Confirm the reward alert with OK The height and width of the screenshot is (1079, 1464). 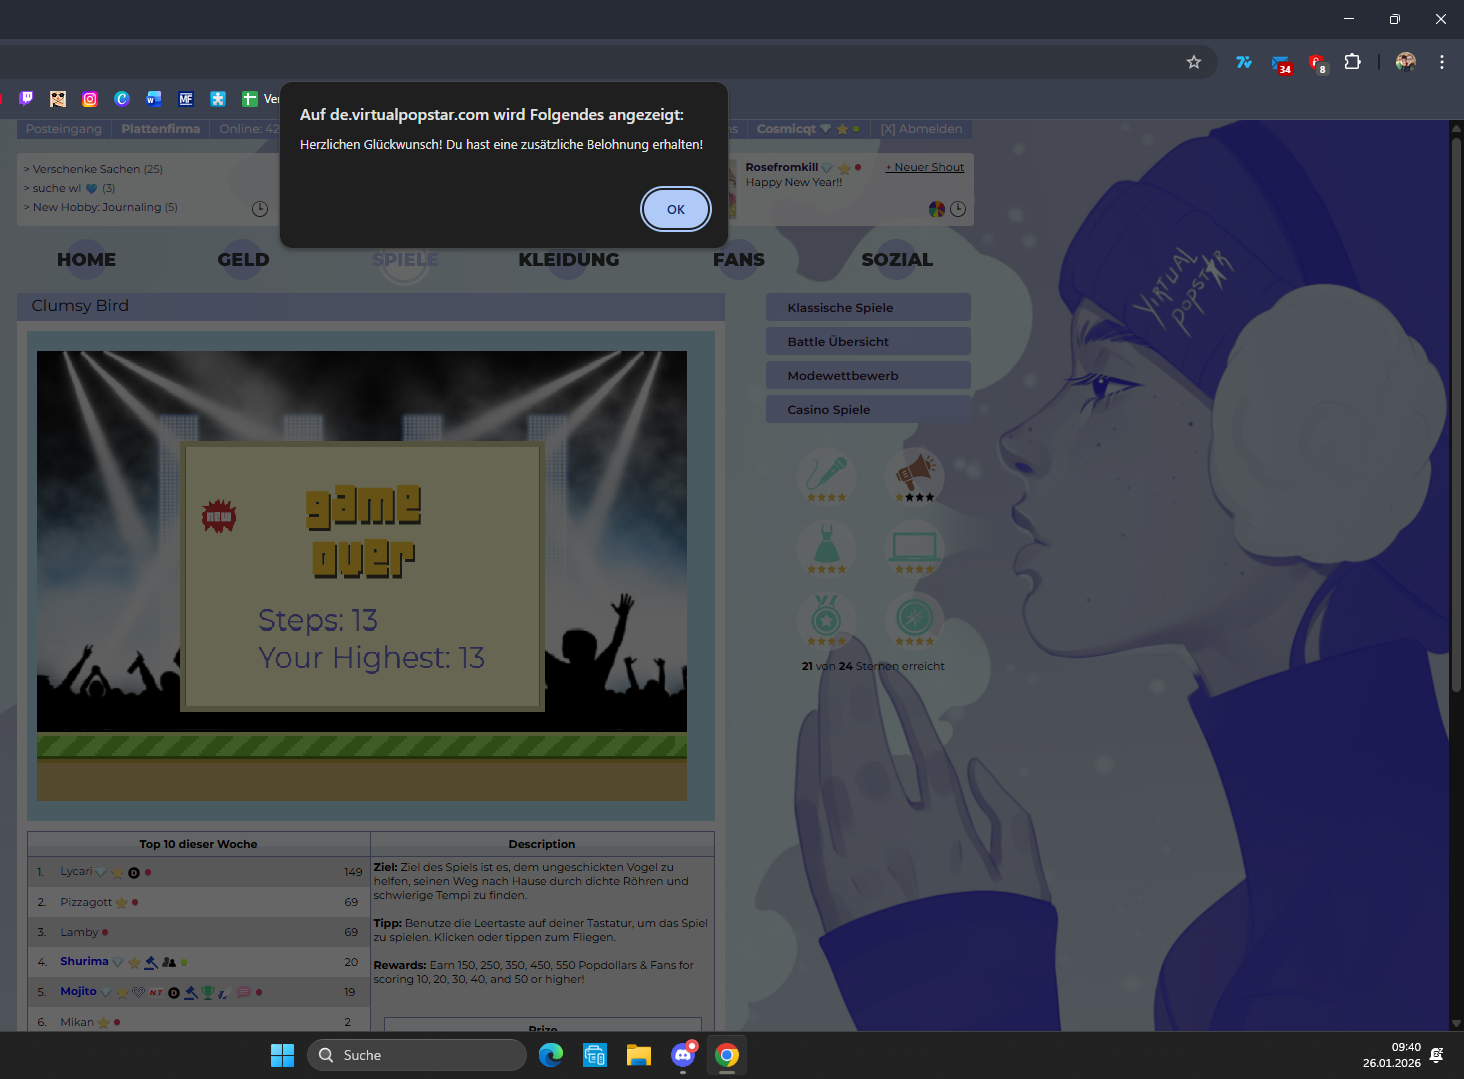[x=676, y=209]
